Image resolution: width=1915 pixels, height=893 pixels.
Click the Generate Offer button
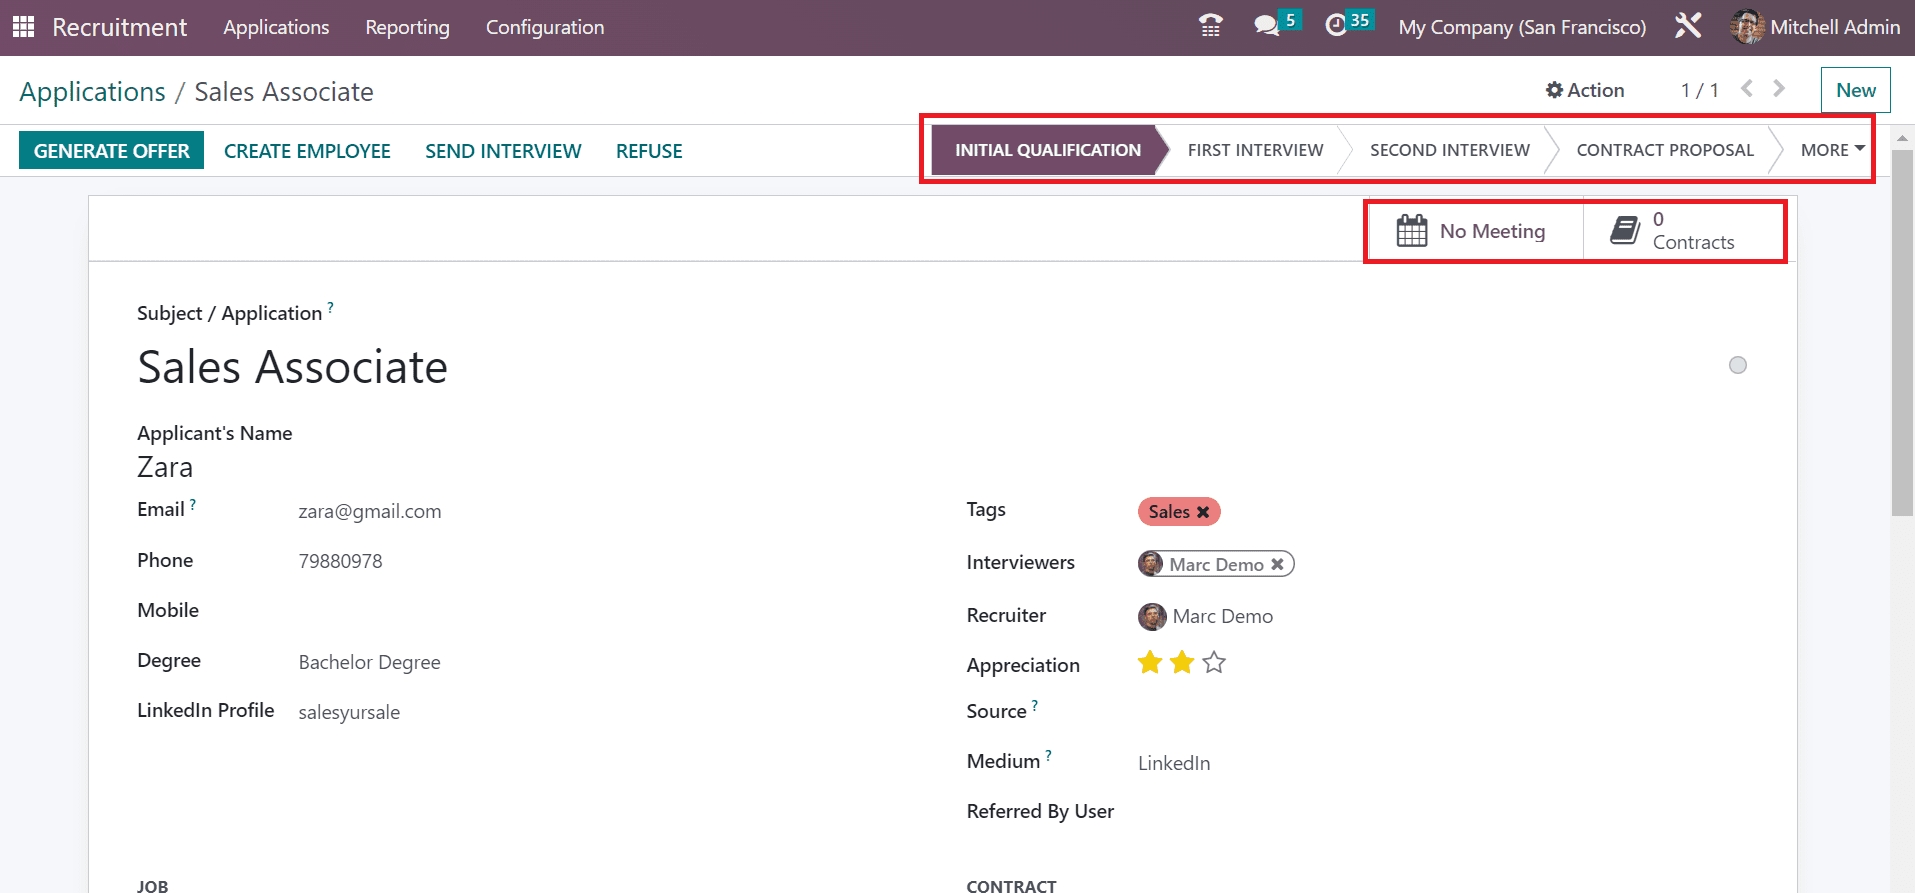111,151
